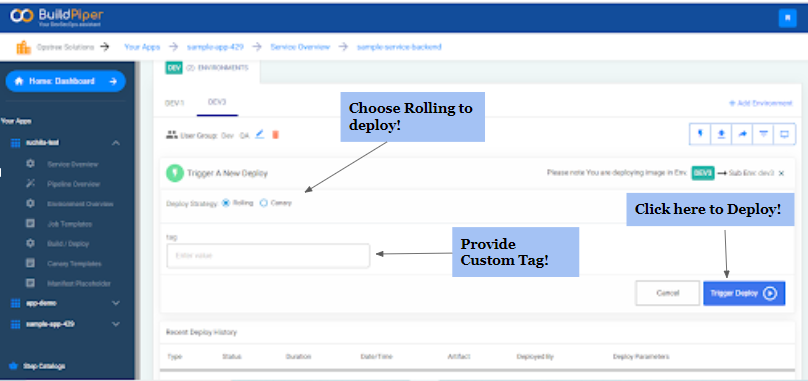Click the Recent Deploy History heading
This screenshot has height=381, width=808.
point(201,333)
